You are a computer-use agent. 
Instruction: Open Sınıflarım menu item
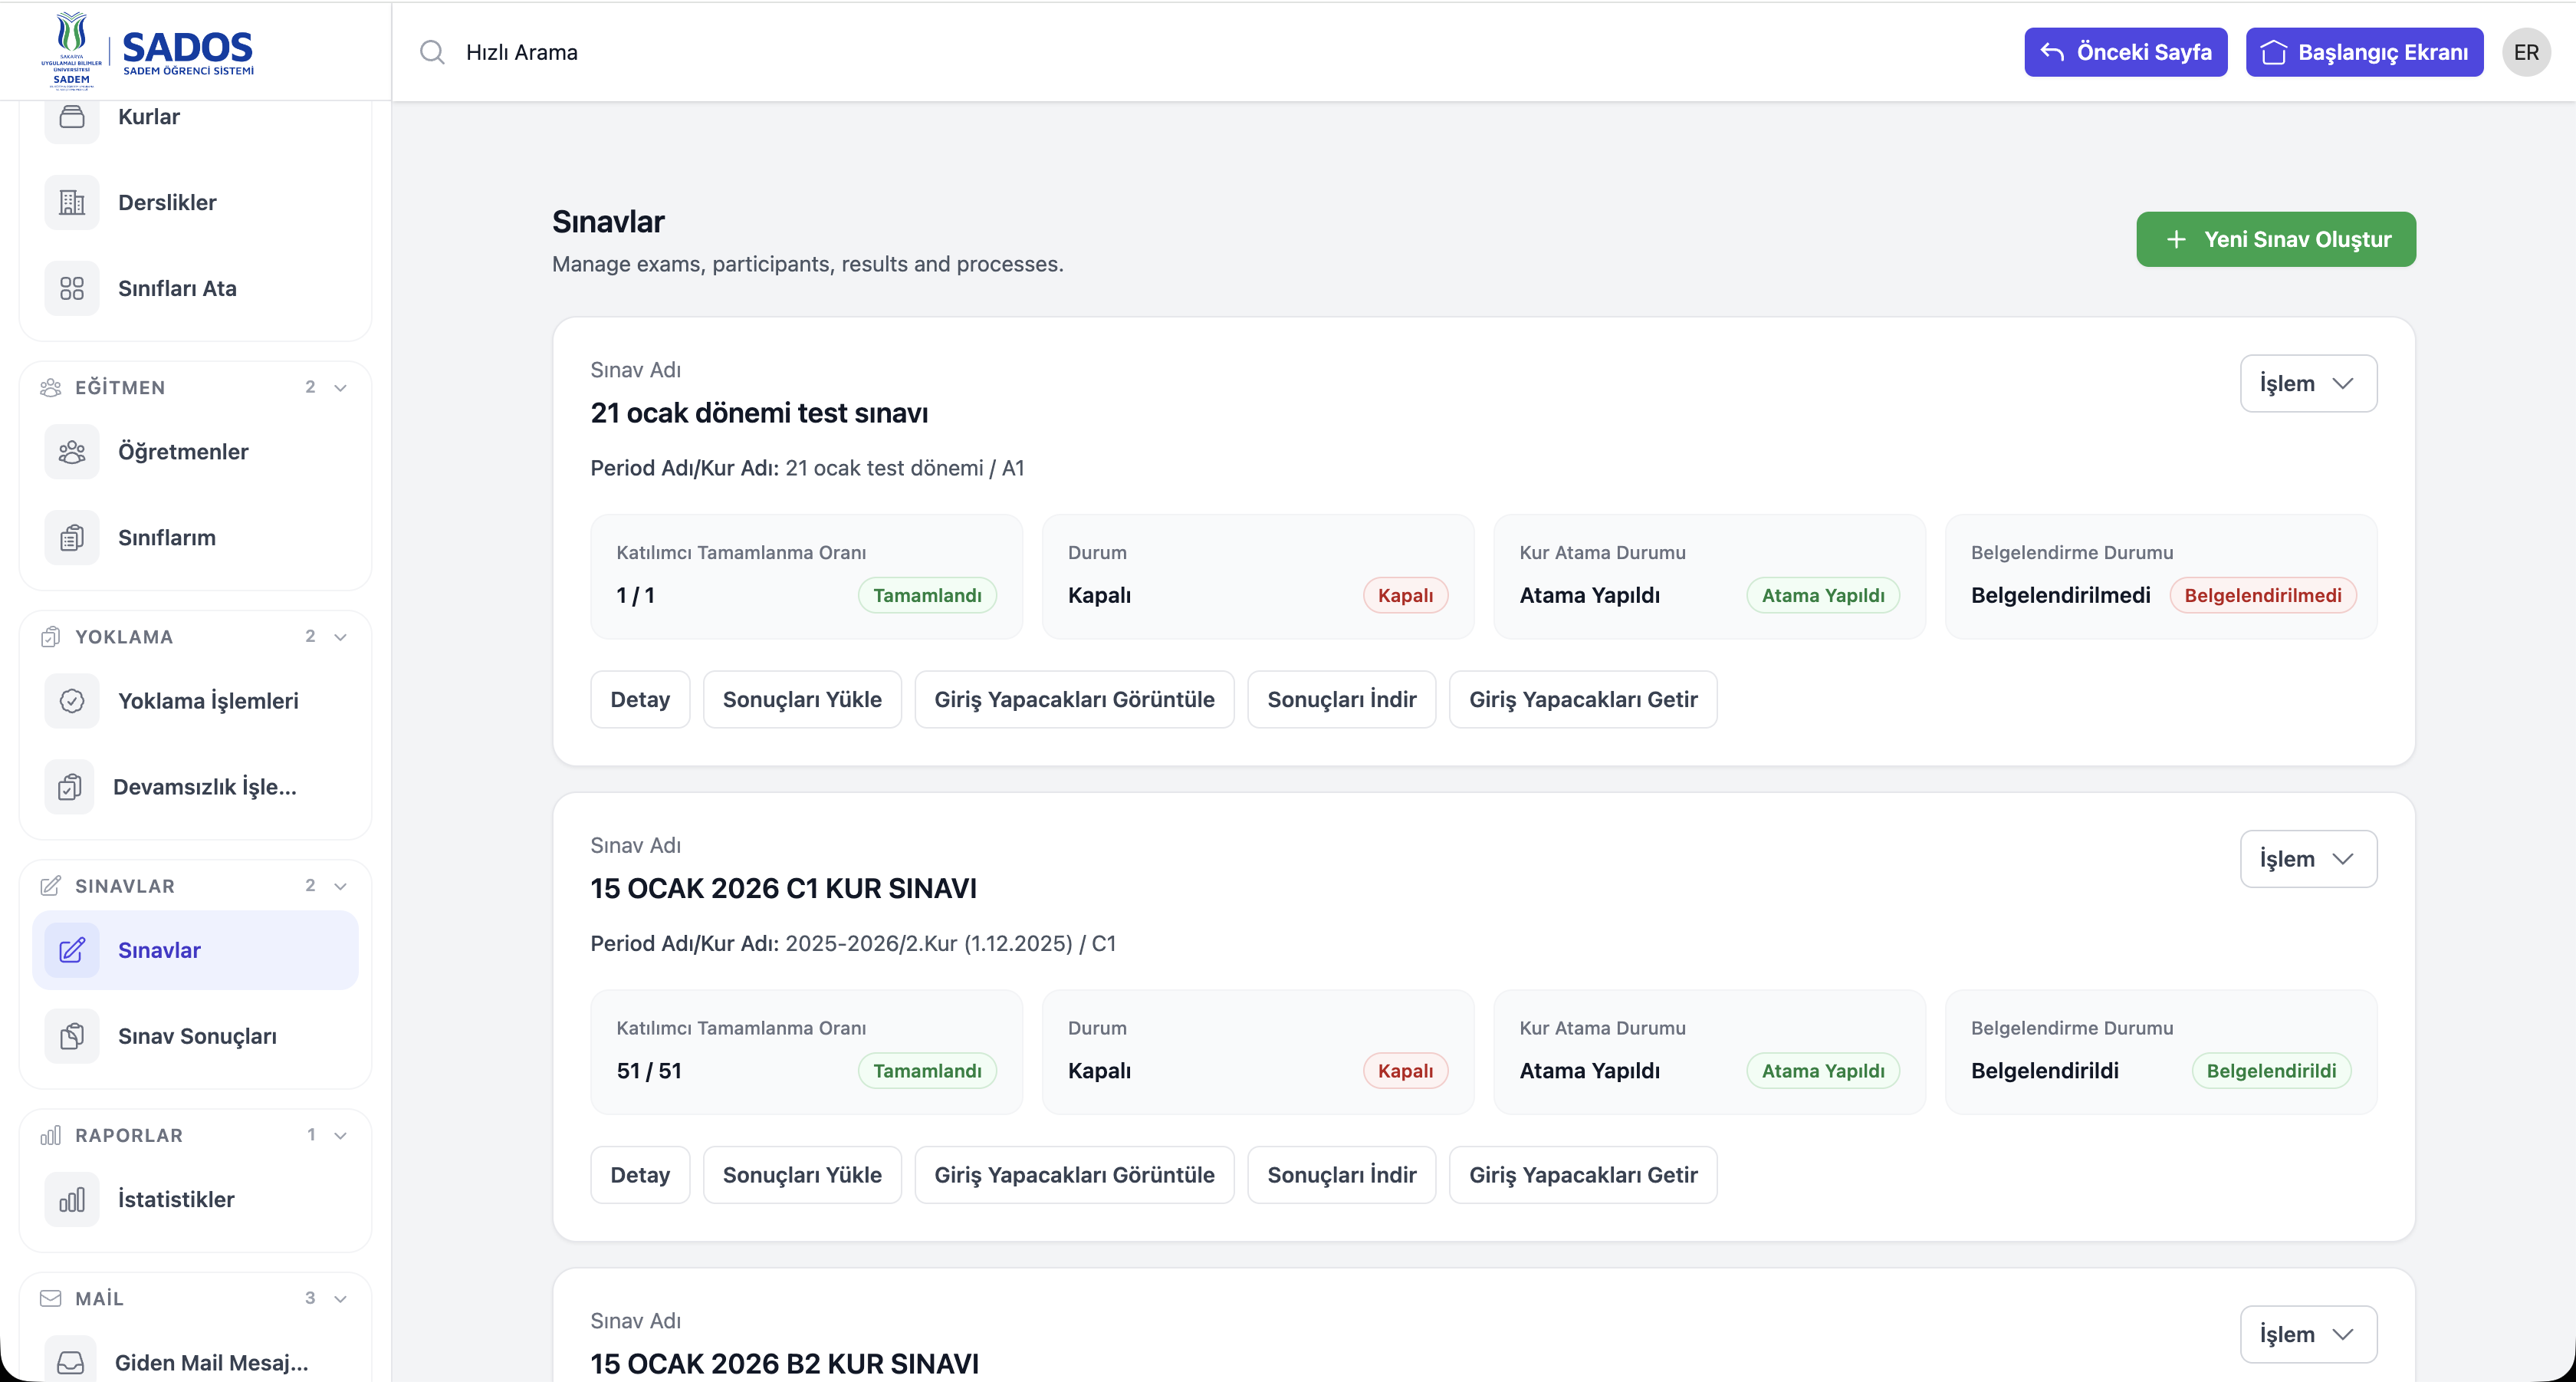coord(196,538)
